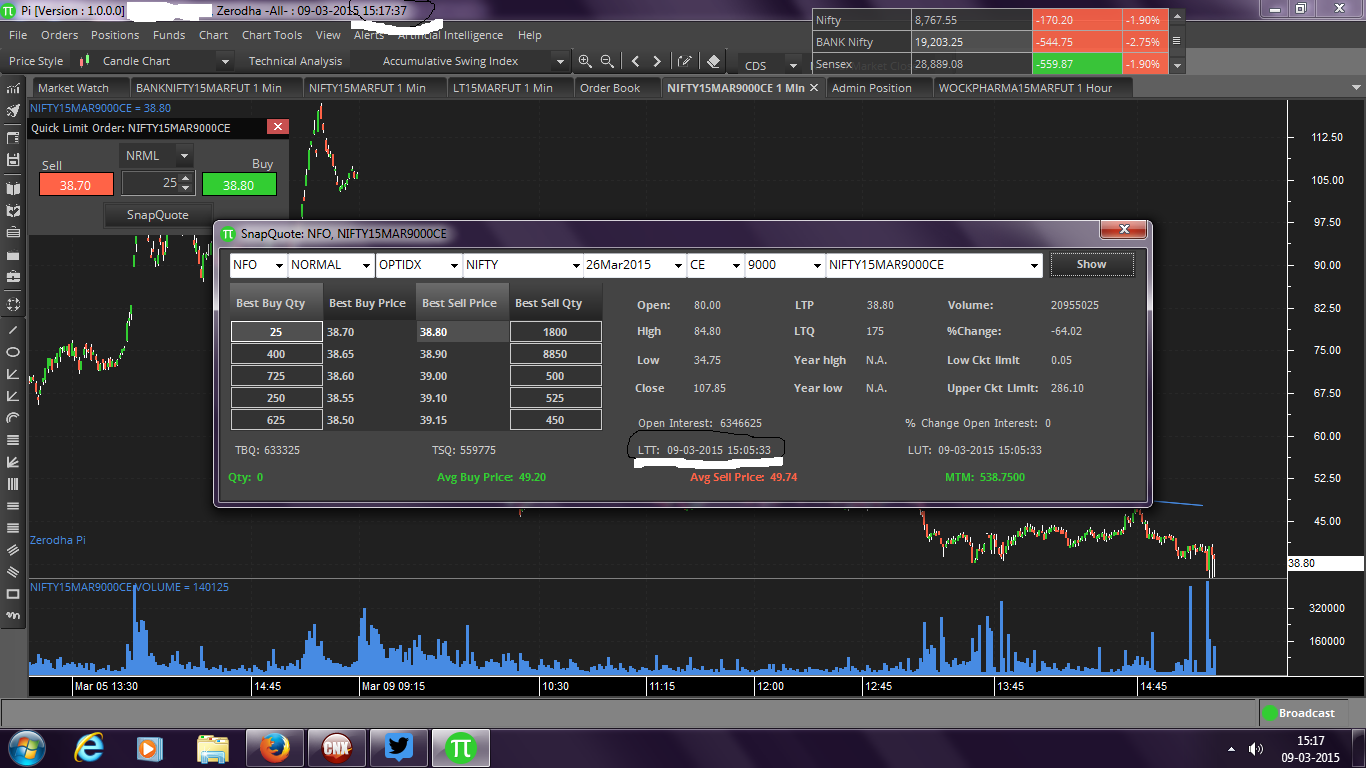Click the rocket icon in the left sidebar
Screen dimensions: 1366x768
tap(13, 110)
